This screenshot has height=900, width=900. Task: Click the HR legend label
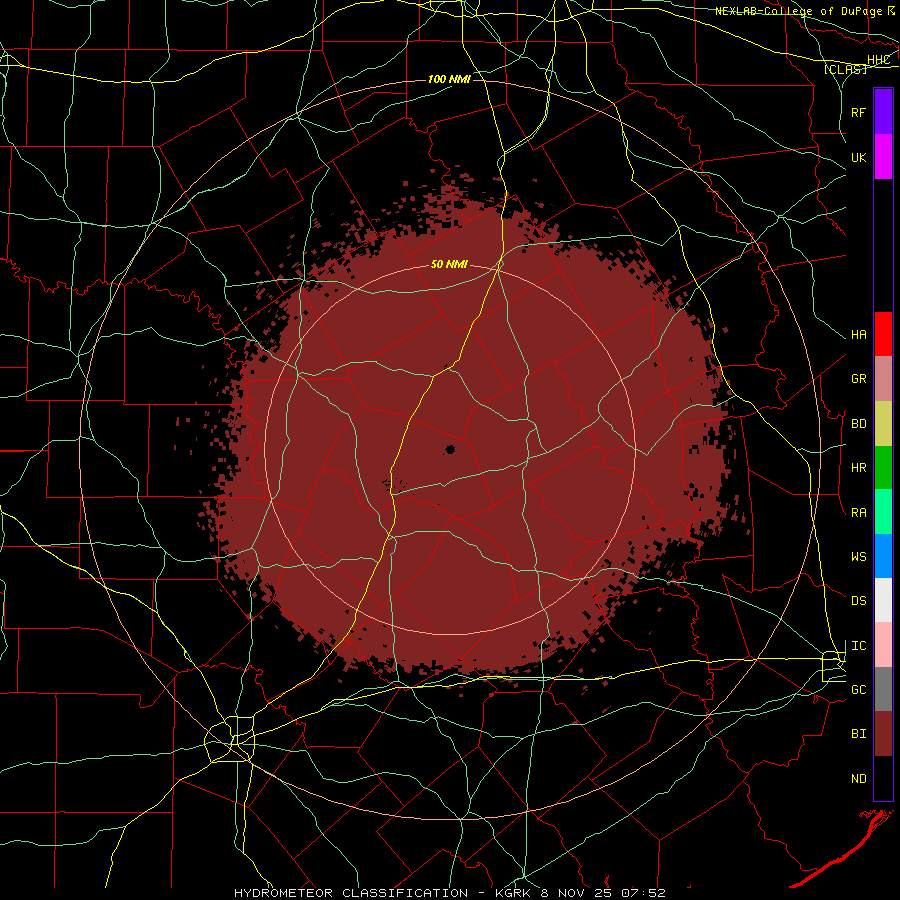(858, 468)
